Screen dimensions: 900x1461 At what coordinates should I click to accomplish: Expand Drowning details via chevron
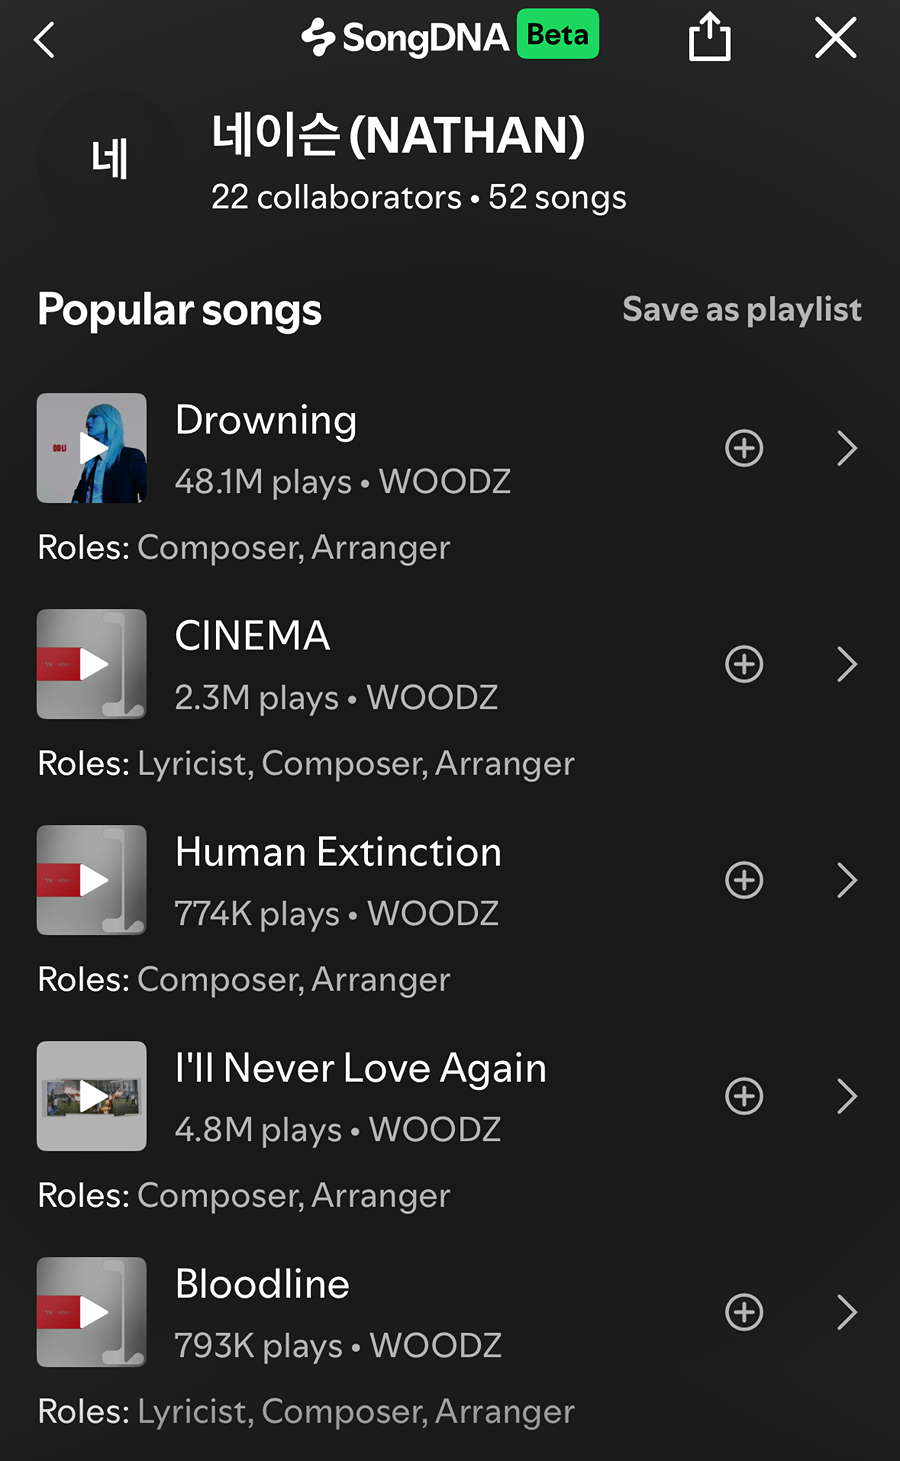click(x=847, y=448)
